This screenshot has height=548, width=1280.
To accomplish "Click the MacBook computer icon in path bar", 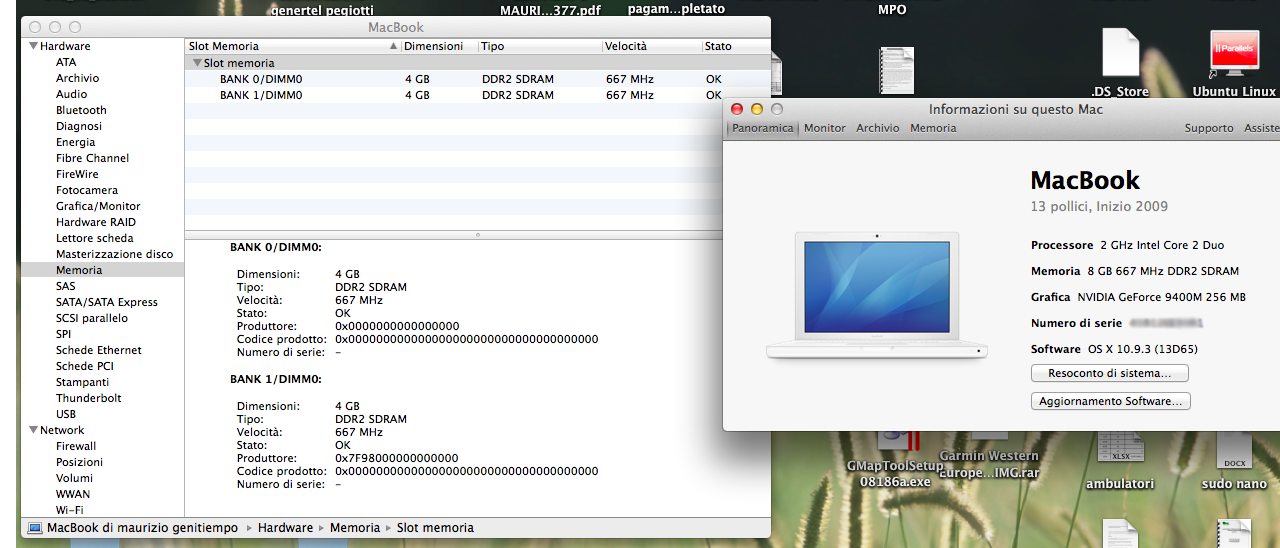I will tap(35, 528).
